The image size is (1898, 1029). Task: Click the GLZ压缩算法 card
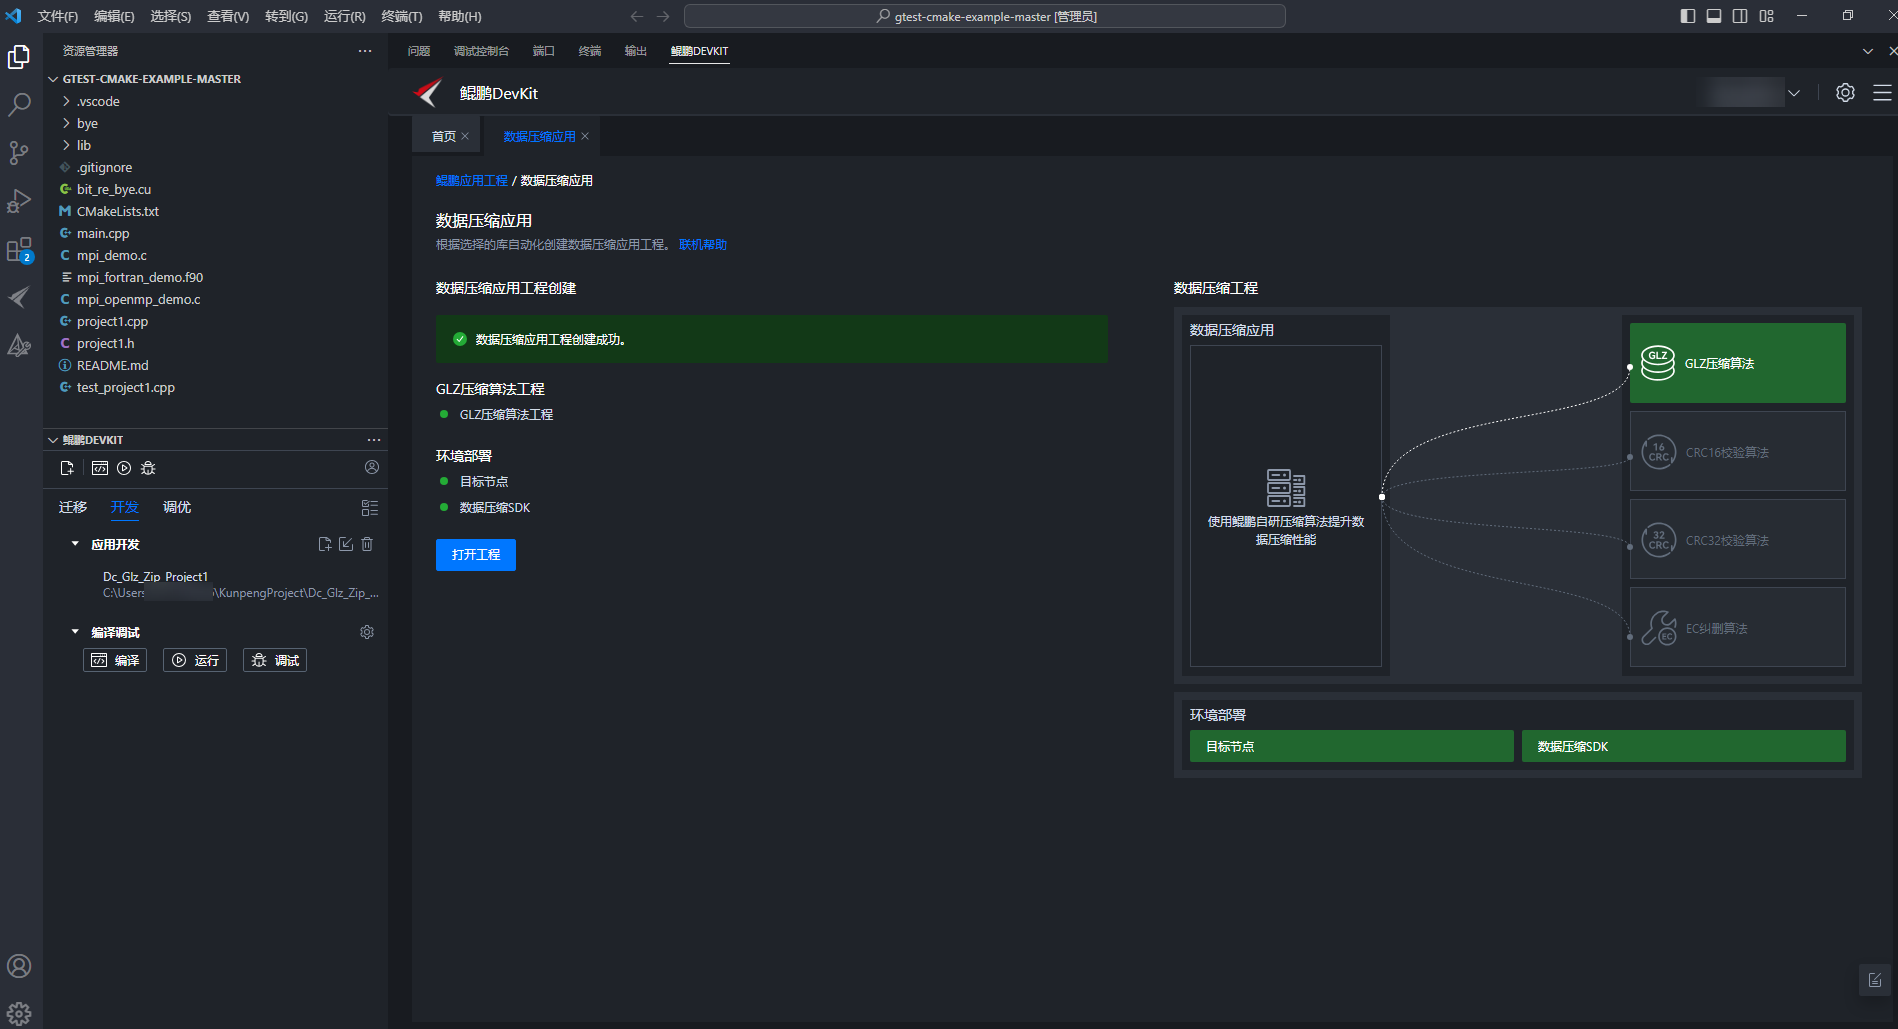[1738, 363]
